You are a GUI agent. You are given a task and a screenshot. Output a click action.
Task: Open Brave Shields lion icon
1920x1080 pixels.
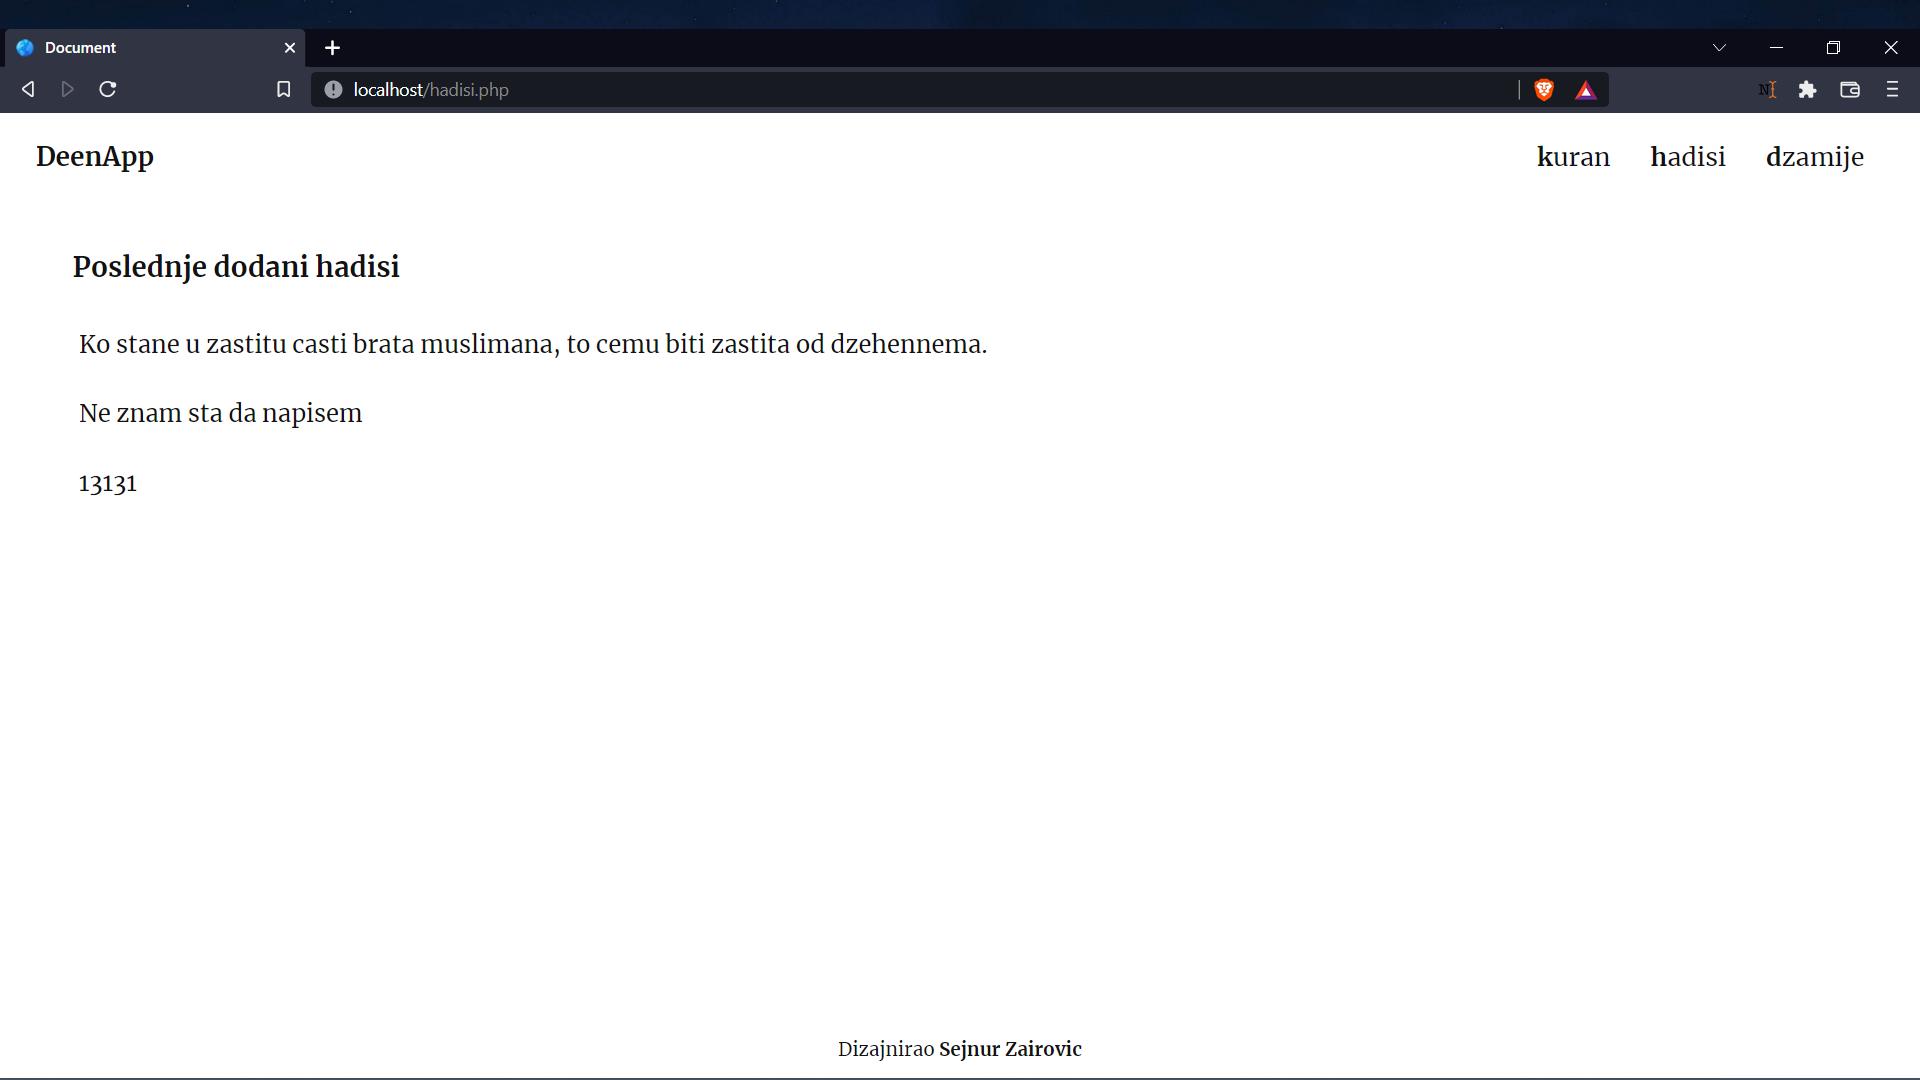1544,90
